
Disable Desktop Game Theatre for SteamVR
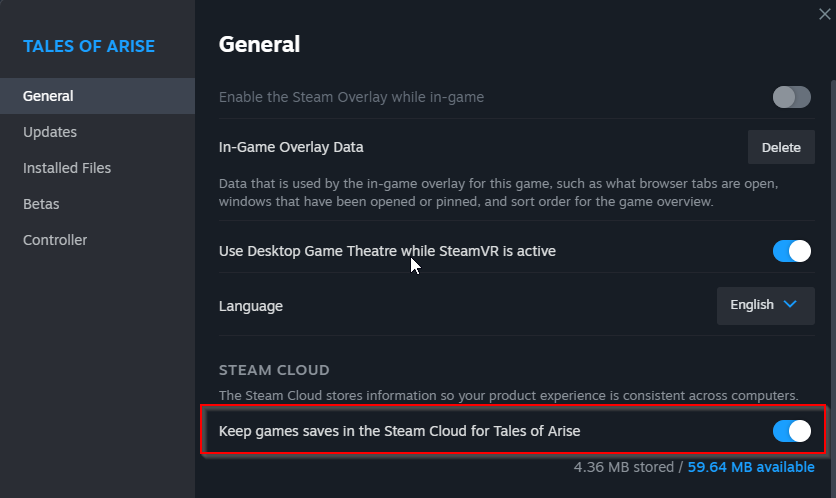click(x=791, y=251)
